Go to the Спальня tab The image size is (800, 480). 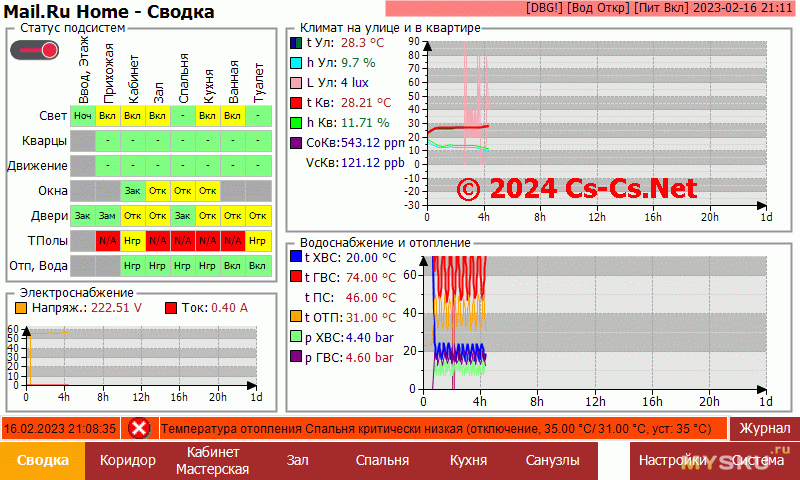(382, 460)
